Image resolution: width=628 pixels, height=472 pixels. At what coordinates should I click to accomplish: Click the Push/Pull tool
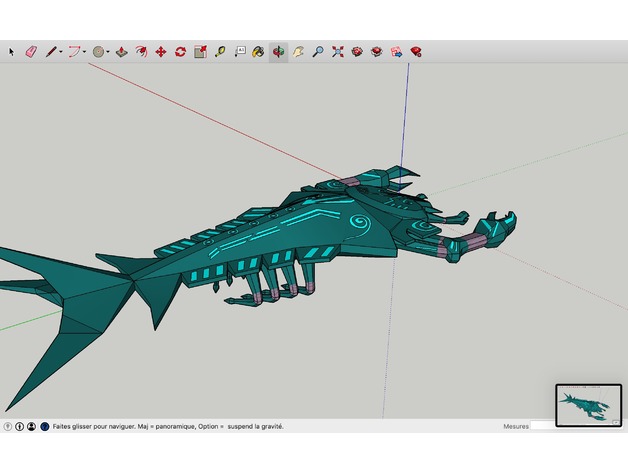click(121, 51)
